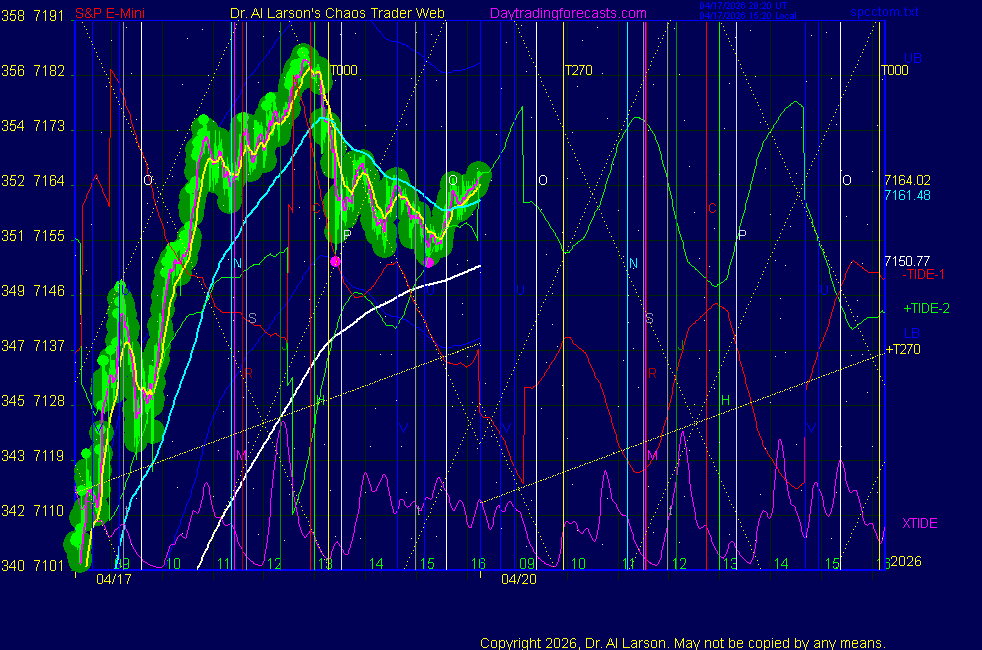
Task: Click the 2026 year label
Action: pos(906,562)
